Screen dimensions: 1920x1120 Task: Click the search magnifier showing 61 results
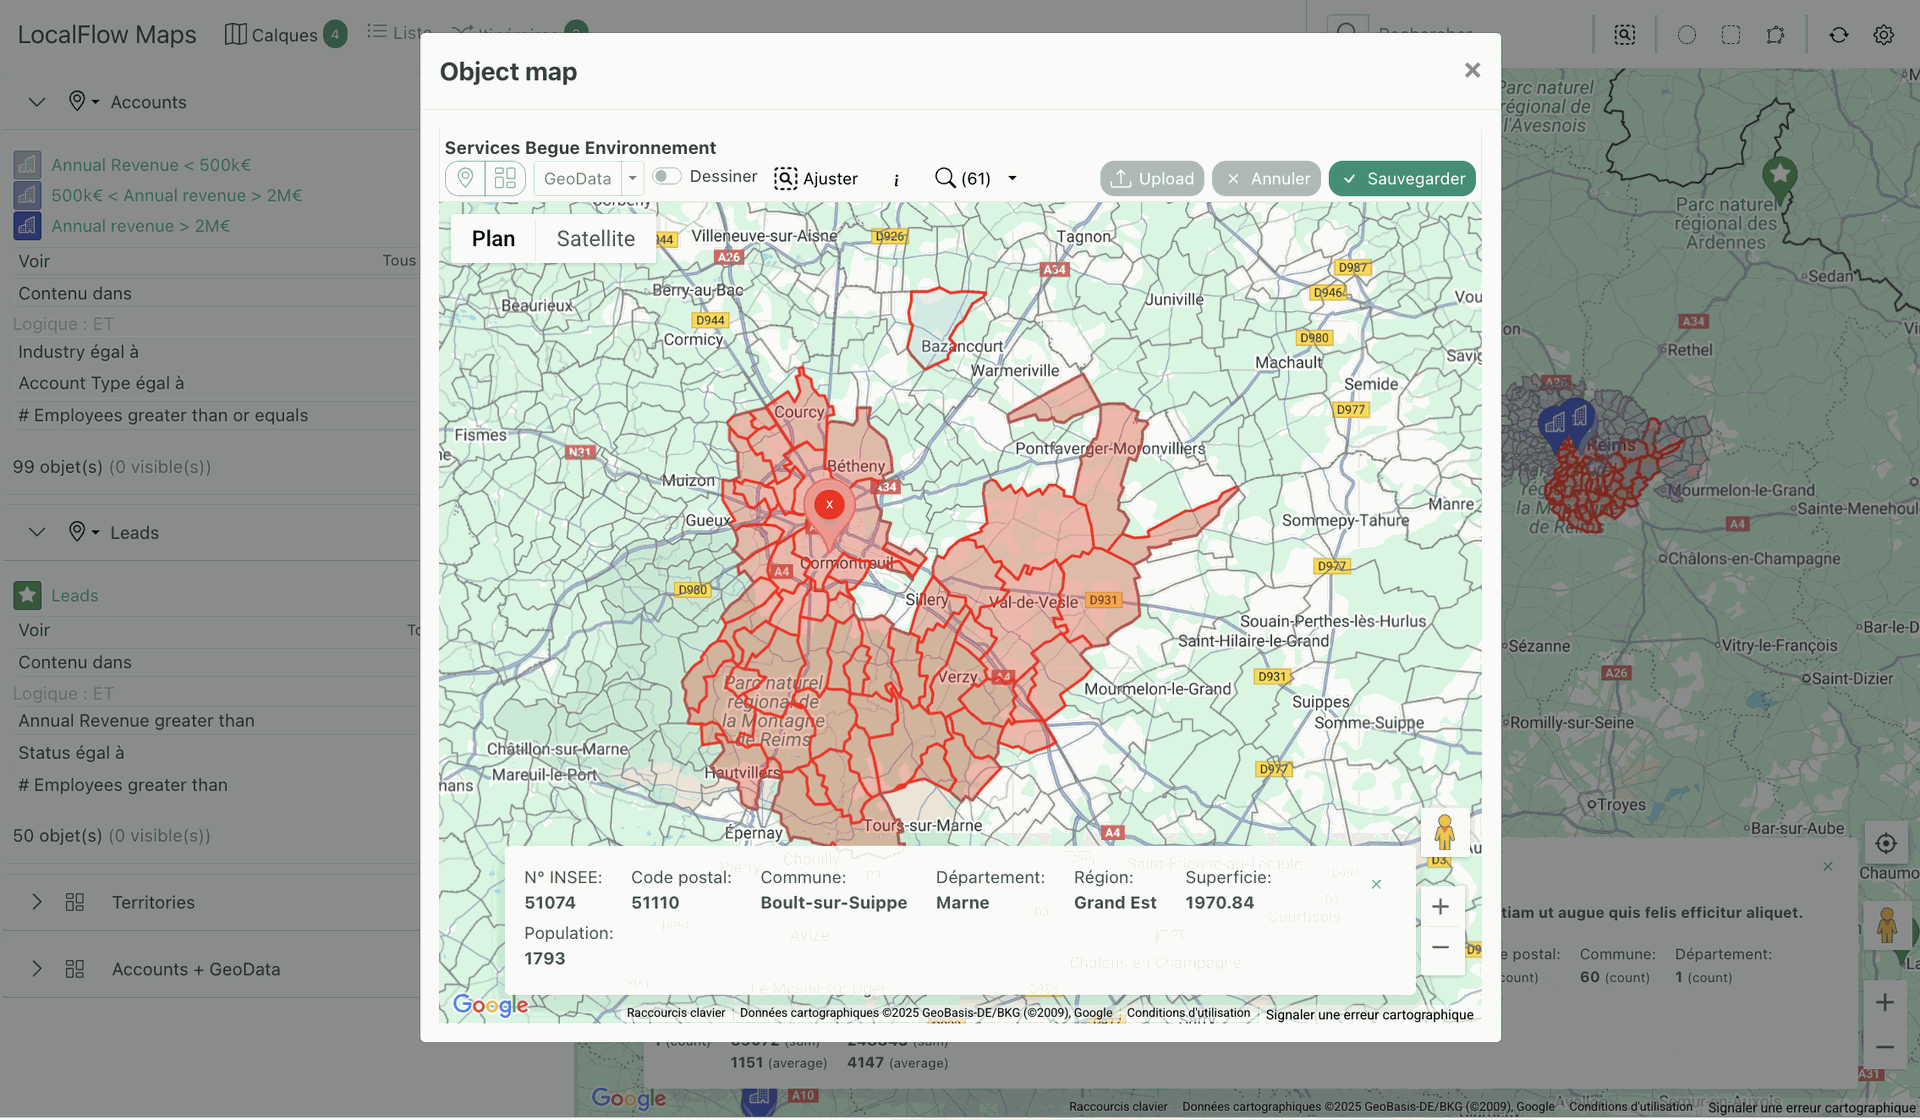click(945, 178)
